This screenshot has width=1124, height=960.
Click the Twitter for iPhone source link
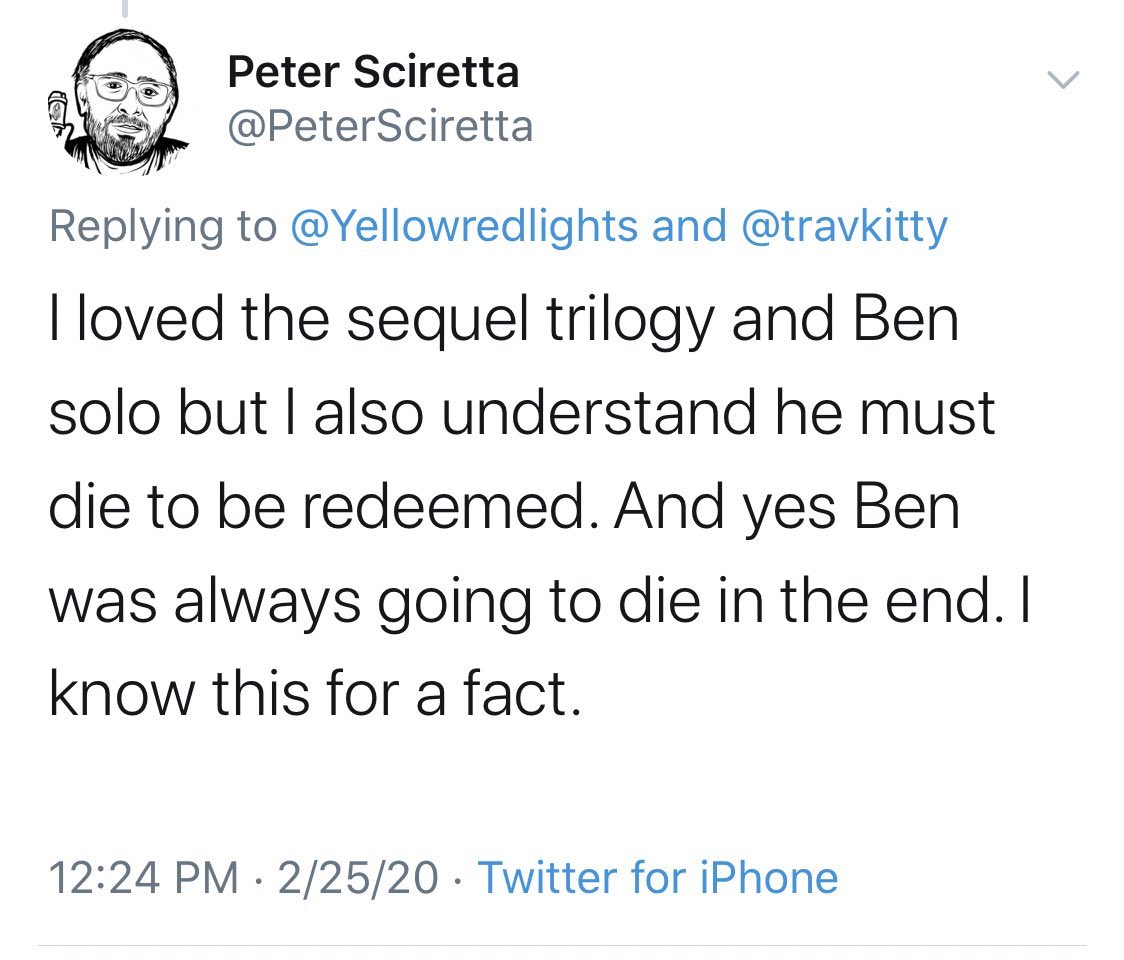coord(657,877)
